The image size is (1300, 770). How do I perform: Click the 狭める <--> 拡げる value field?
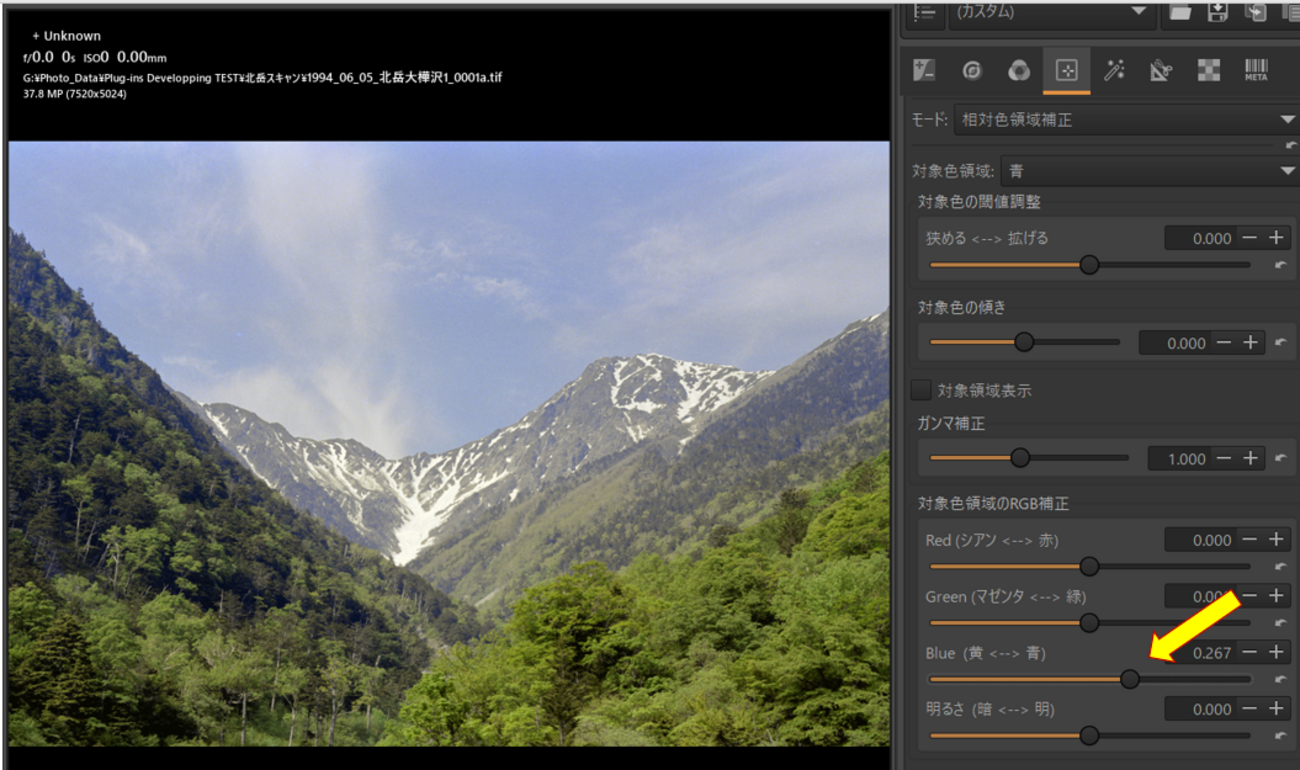(1201, 238)
